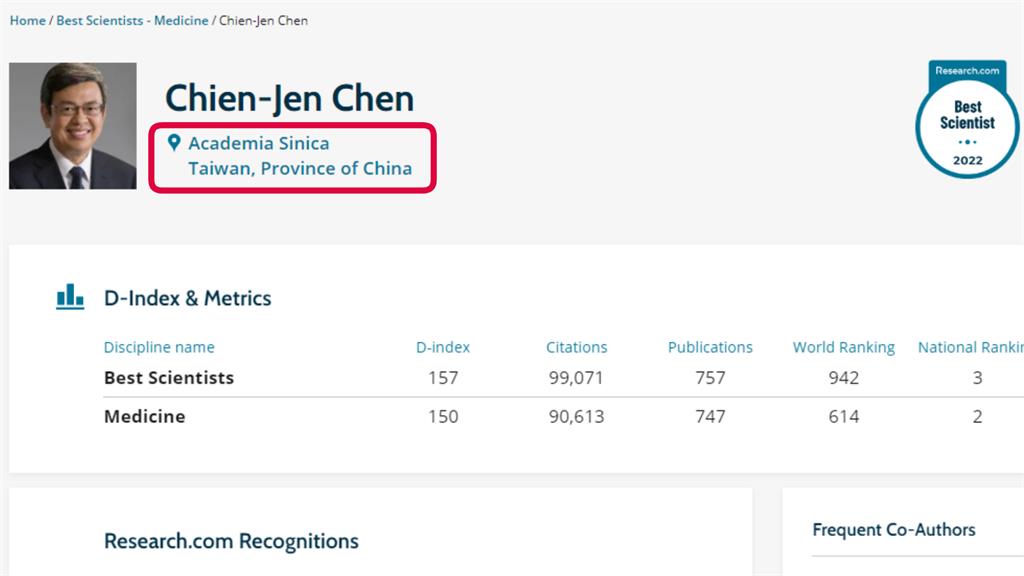Click the Frequent Co-Authors panel heading
The image size is (1024, 576).
[893, 530]
